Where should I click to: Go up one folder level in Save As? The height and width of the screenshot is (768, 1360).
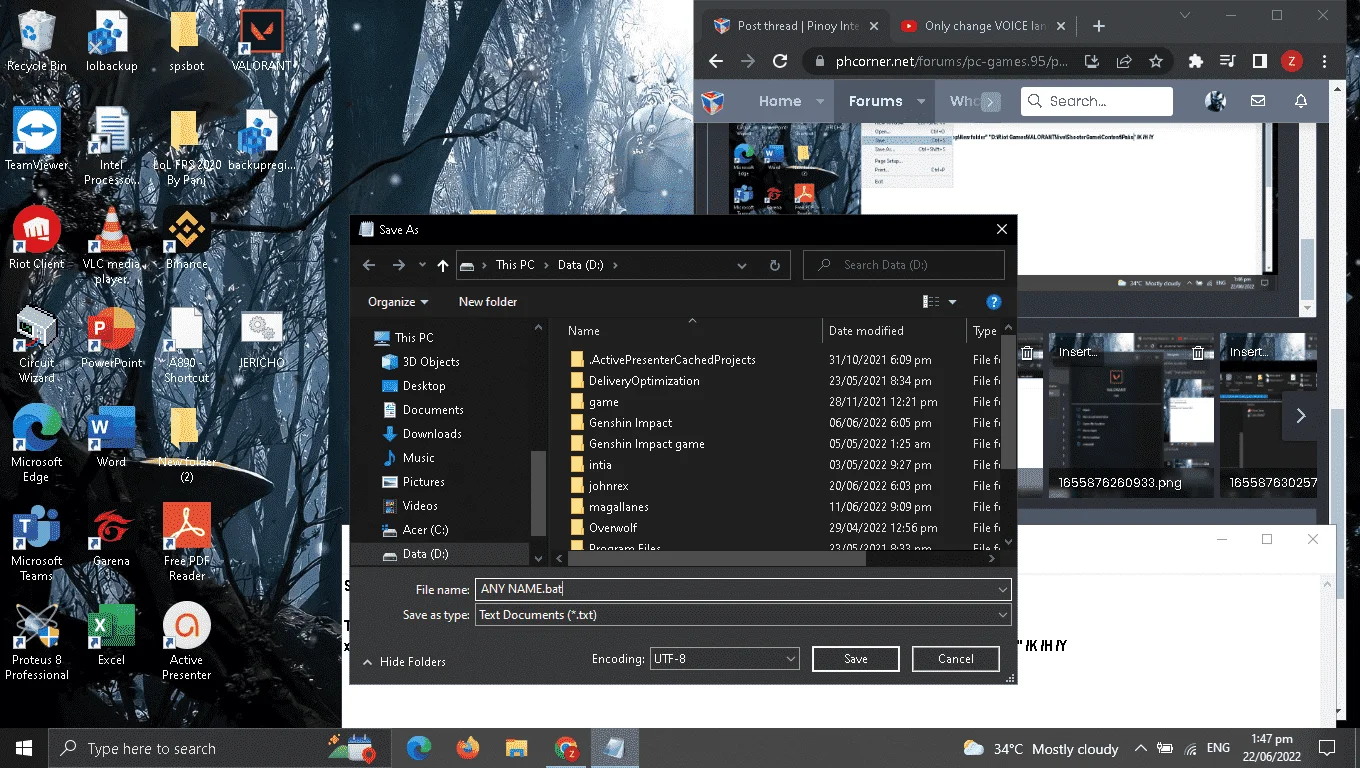(443, 265)
